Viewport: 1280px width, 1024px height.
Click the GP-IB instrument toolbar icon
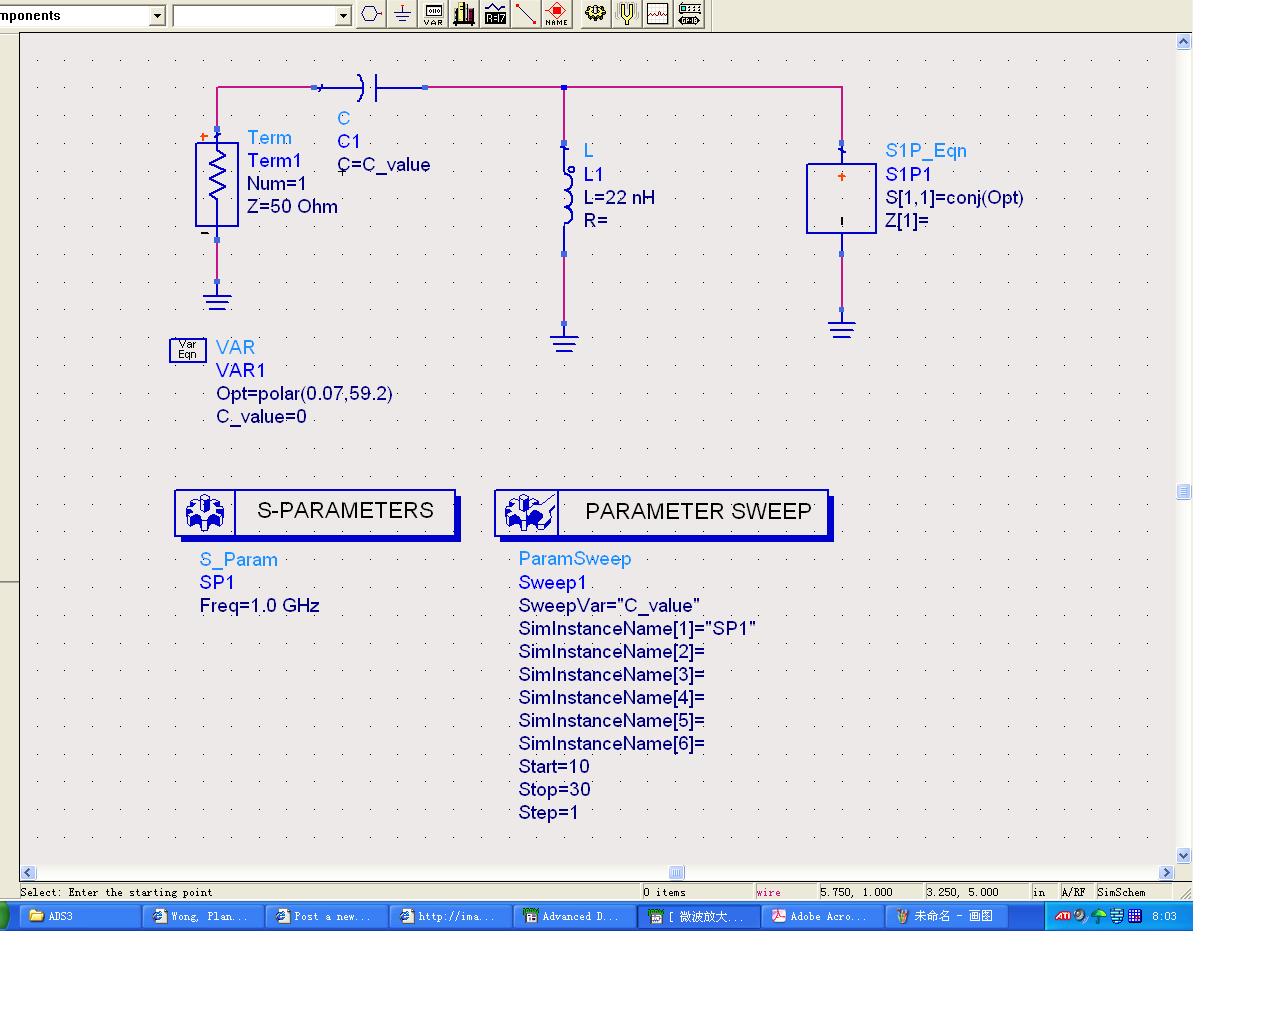click(x=689, y=14)
